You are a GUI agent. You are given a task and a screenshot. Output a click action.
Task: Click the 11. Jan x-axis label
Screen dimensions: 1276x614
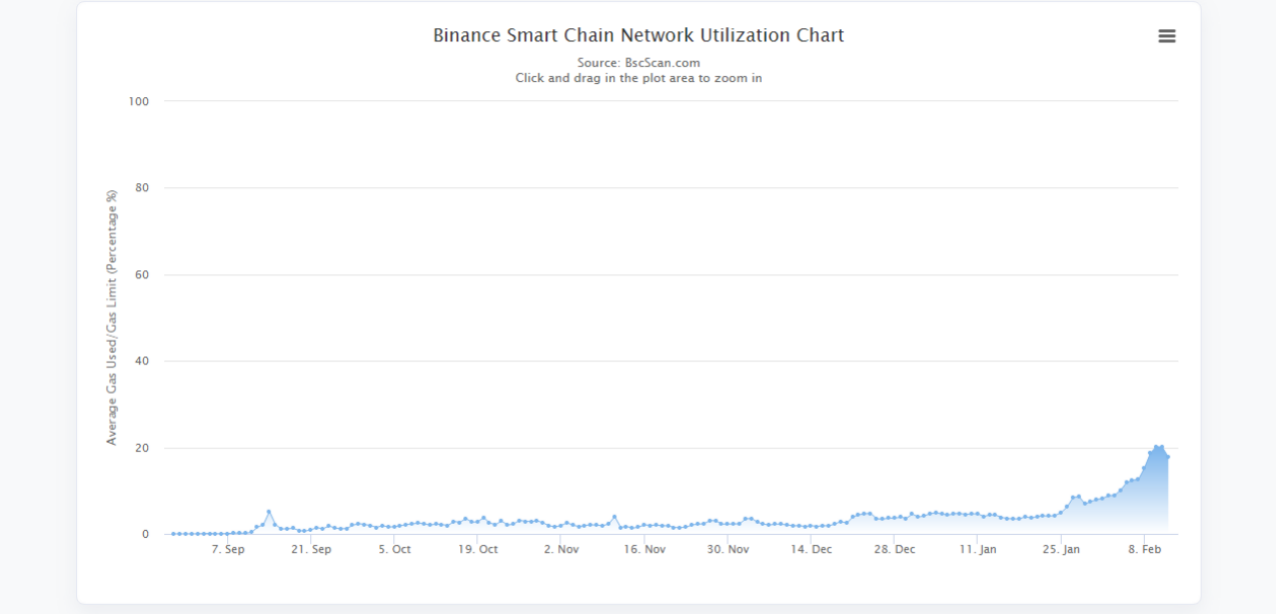pyautogui.click(x=977, y=549)
